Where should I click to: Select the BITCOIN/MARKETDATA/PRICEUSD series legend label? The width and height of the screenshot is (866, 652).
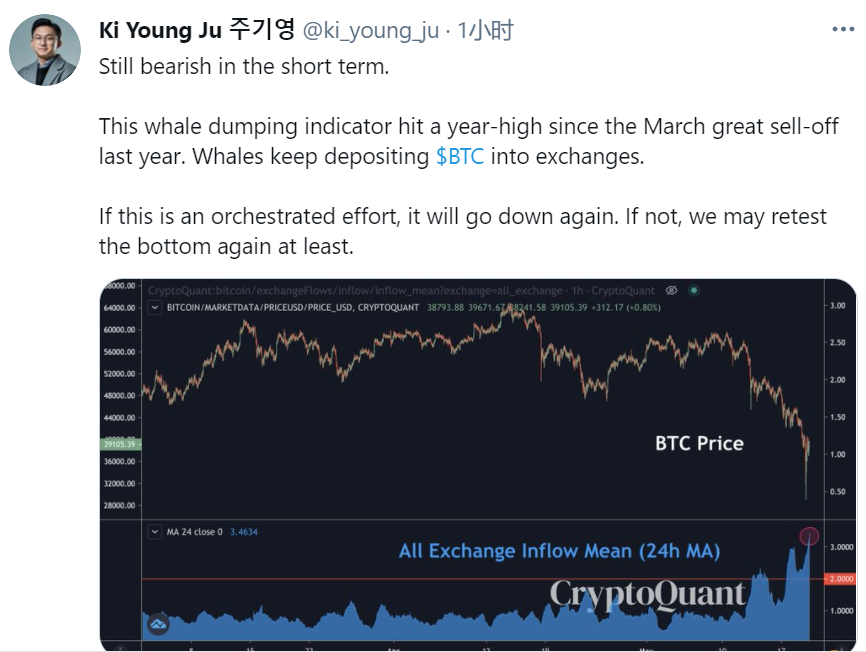click(293, 308)
